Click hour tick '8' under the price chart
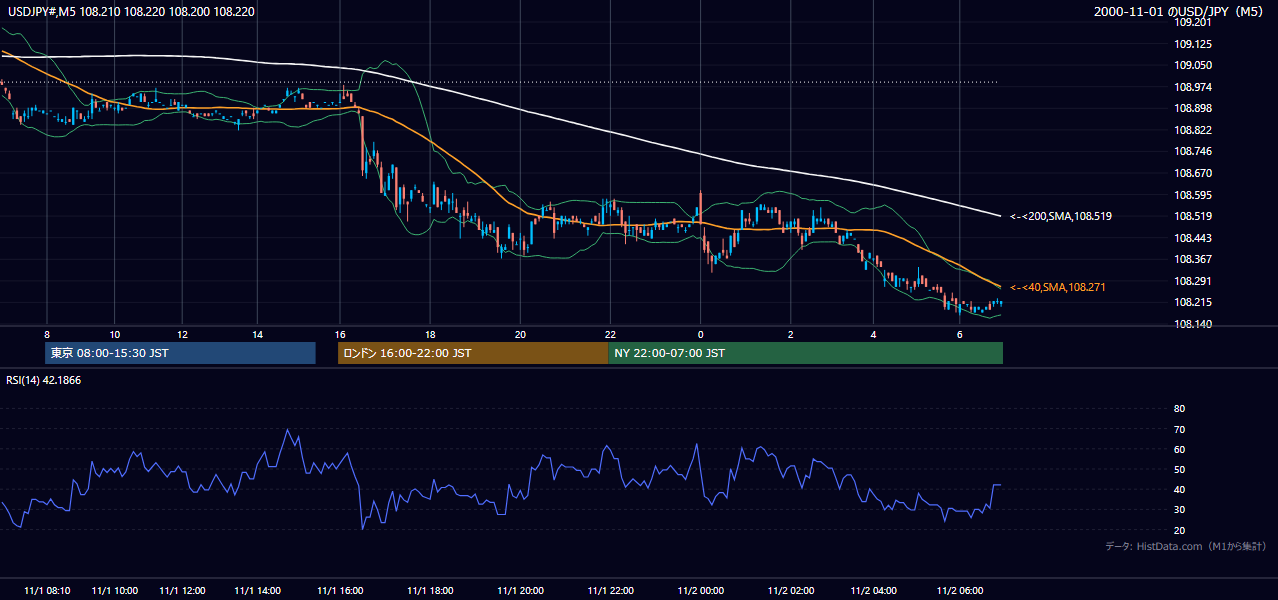Image resolution: width=1278 pixels, height=600 pixels. point(46,334)
